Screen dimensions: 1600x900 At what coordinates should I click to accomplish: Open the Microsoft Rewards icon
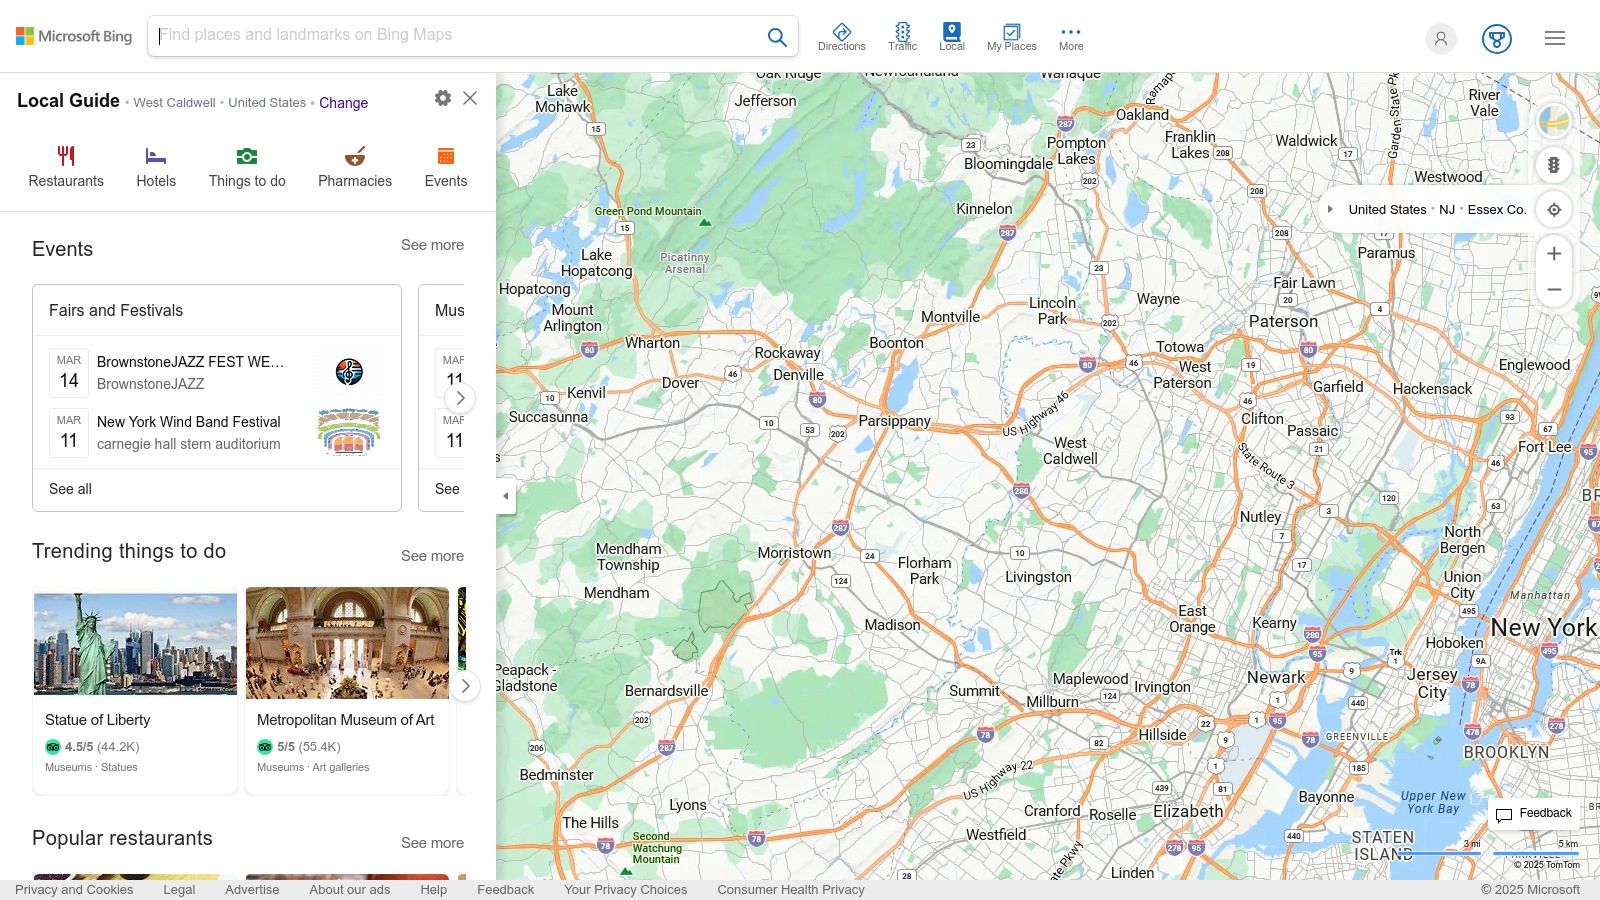pos(1496,39)
